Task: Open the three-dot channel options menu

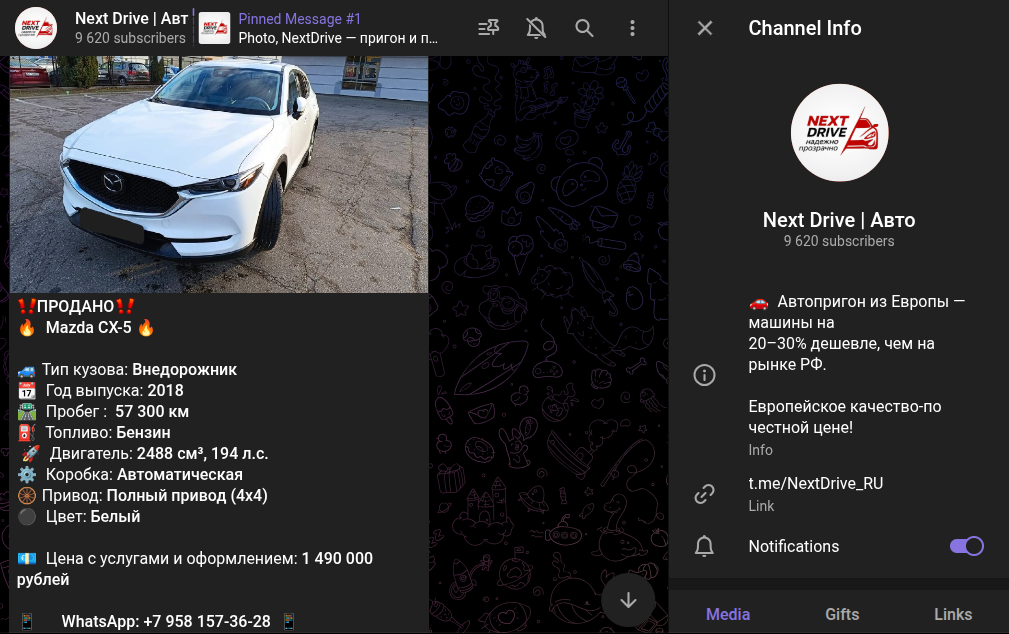Action: click(x=632, y=28)
